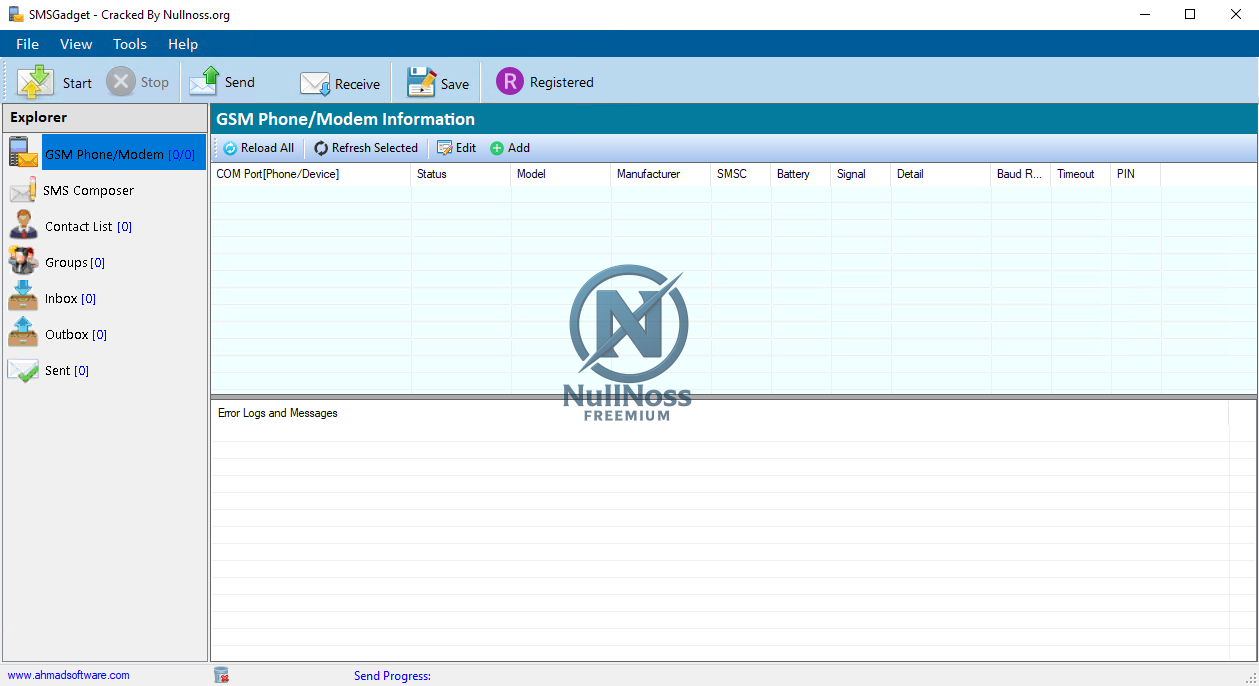Visit the www.ahmadsoftware.com link
Viewport: 1259px width, 686px height.
[69, 675]
